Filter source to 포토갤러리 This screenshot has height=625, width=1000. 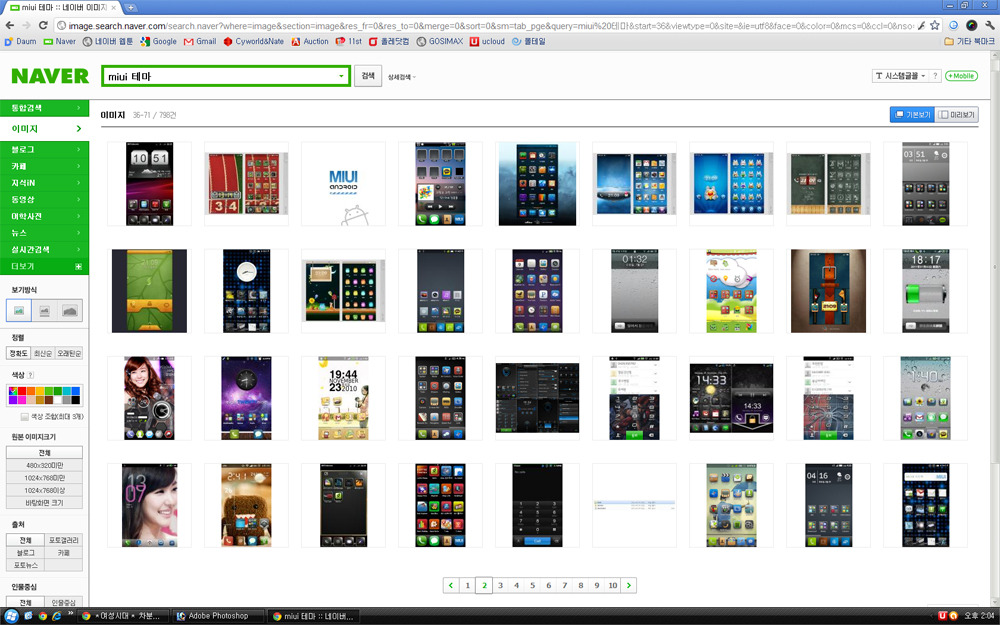tap(63, 540)
